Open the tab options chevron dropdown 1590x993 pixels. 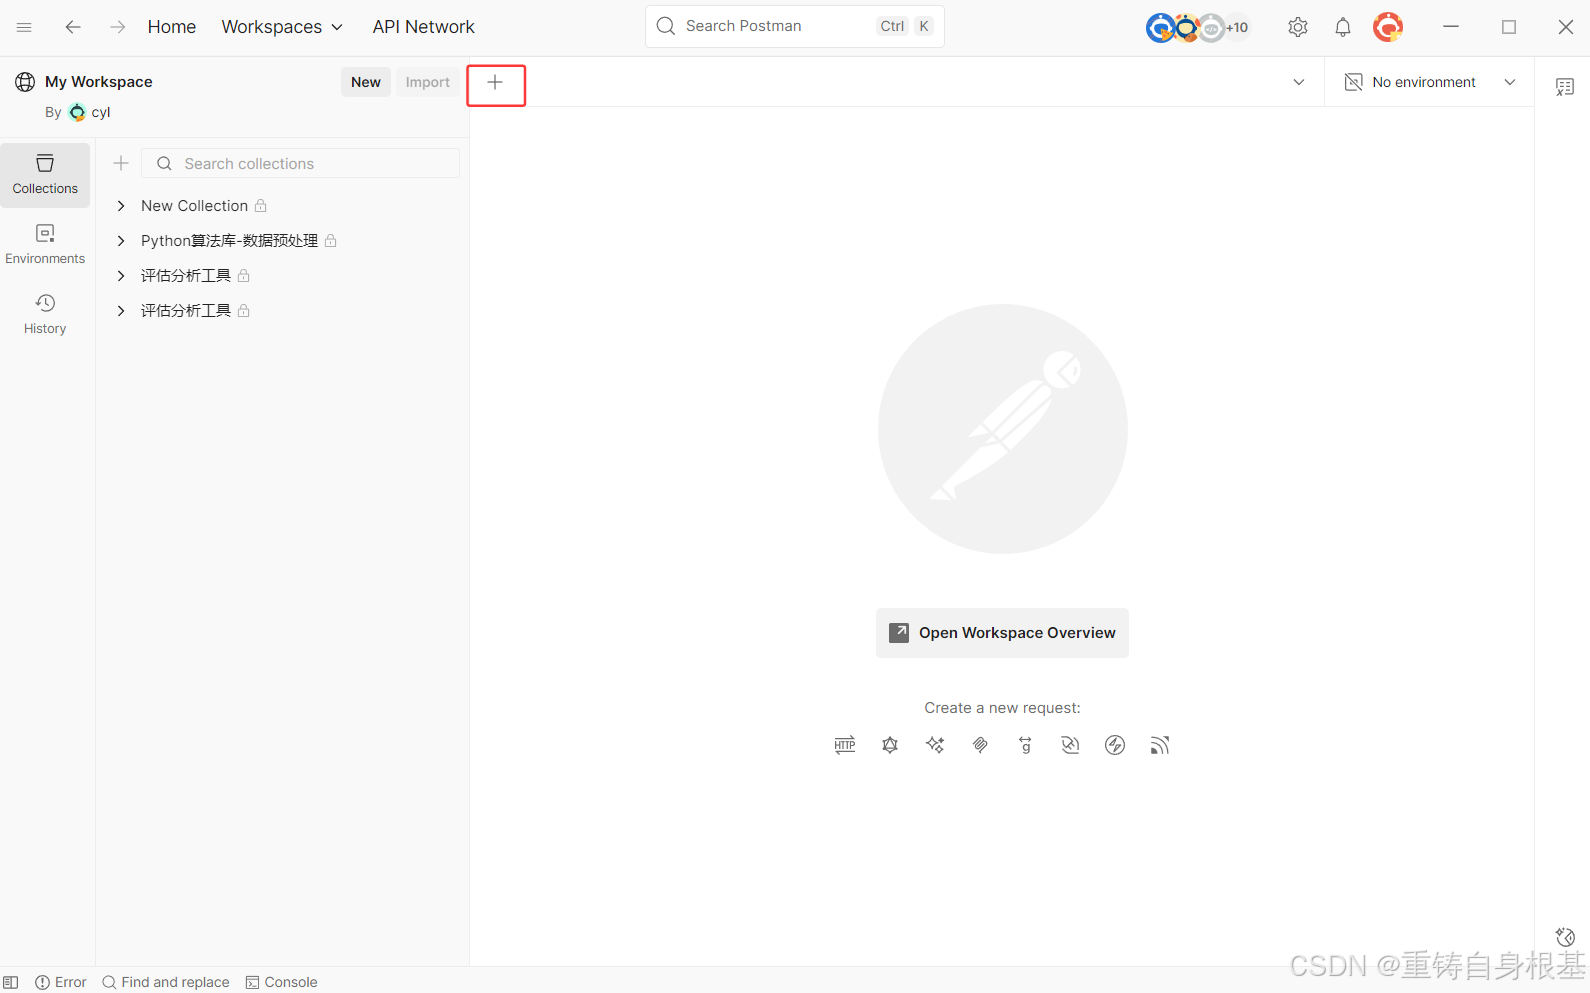[1299, 82]
